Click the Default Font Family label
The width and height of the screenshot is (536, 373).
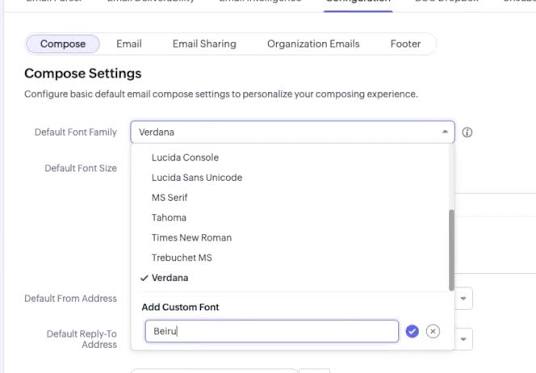[x=76, y=132]
